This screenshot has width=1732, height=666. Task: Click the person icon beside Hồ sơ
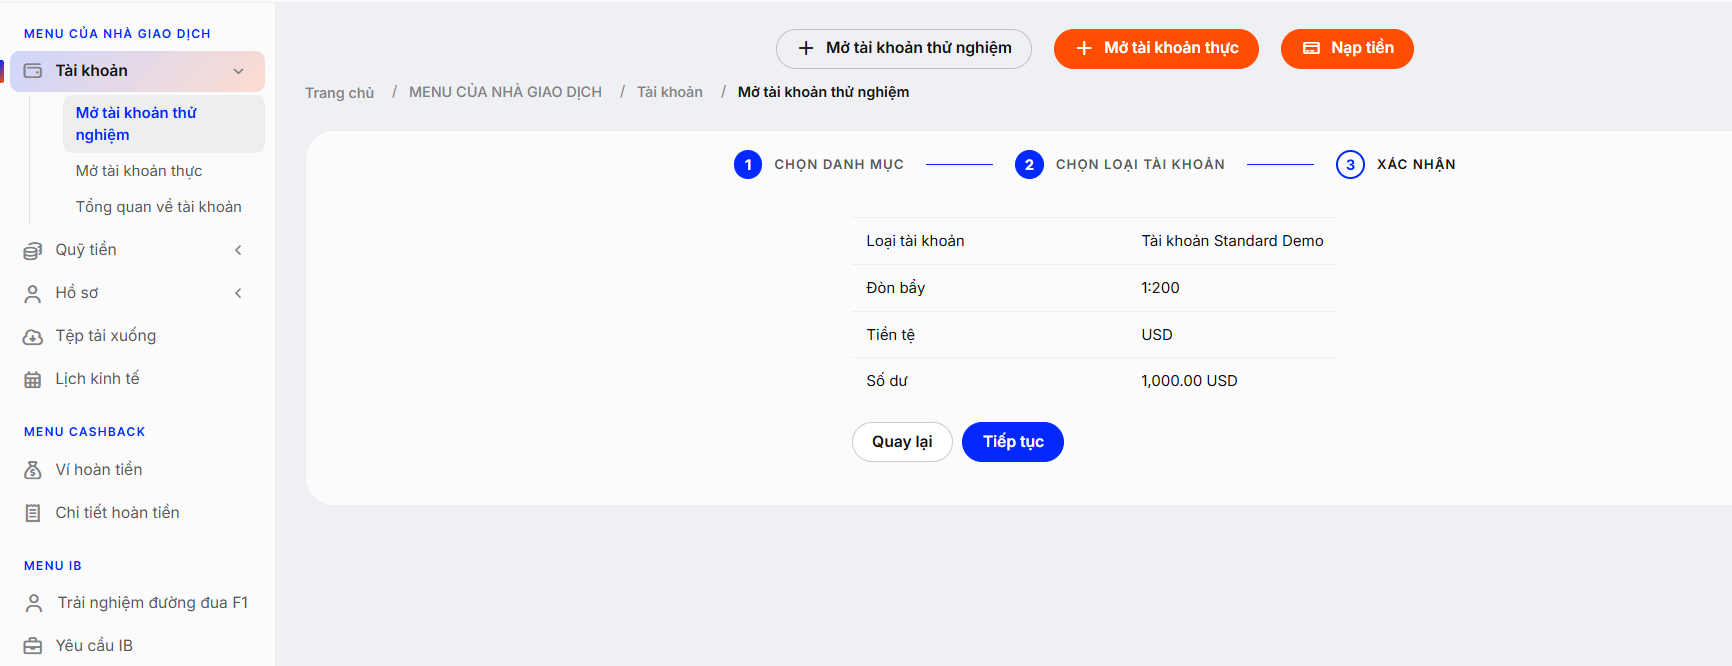pos(33,293)
